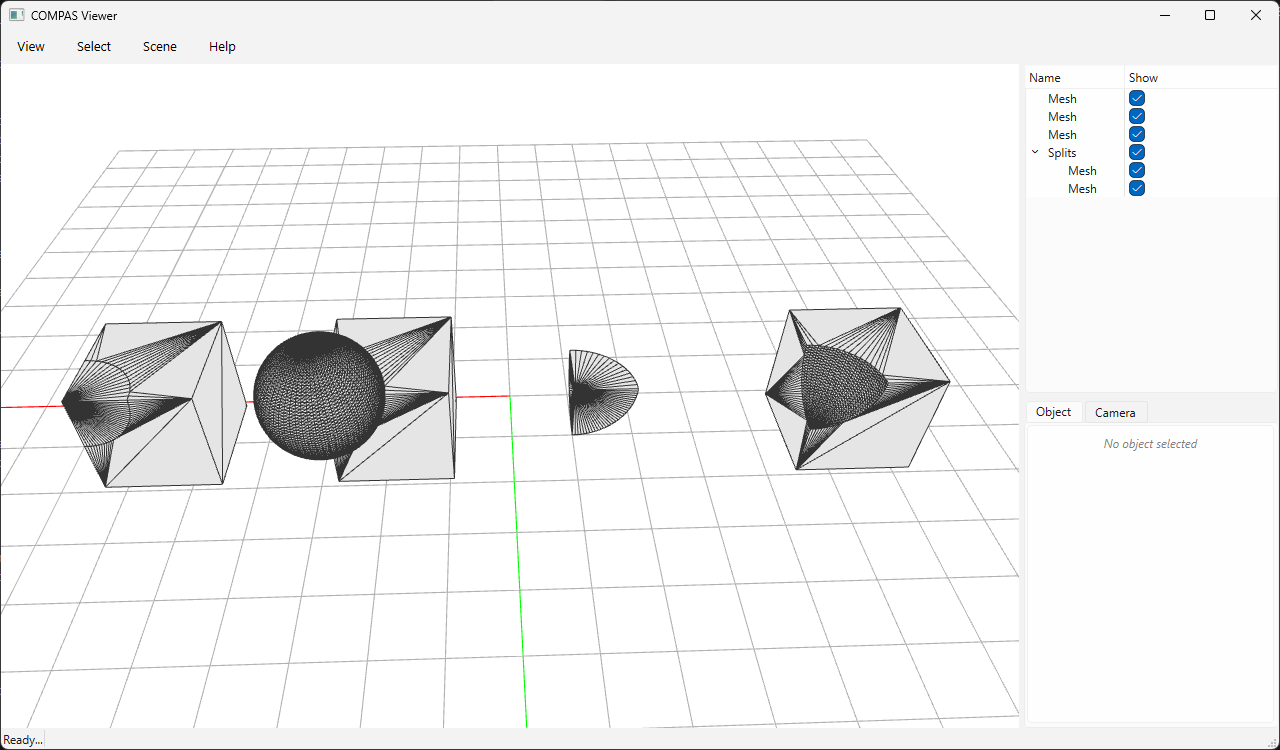Hide the last Mesh under Splits
The width and height of the screenshot is (1280, 750).
(1137, 188)
